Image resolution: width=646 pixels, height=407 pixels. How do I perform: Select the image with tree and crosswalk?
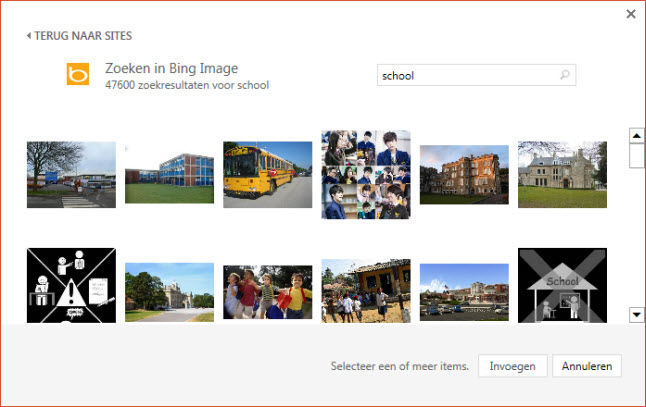[71, 175]
